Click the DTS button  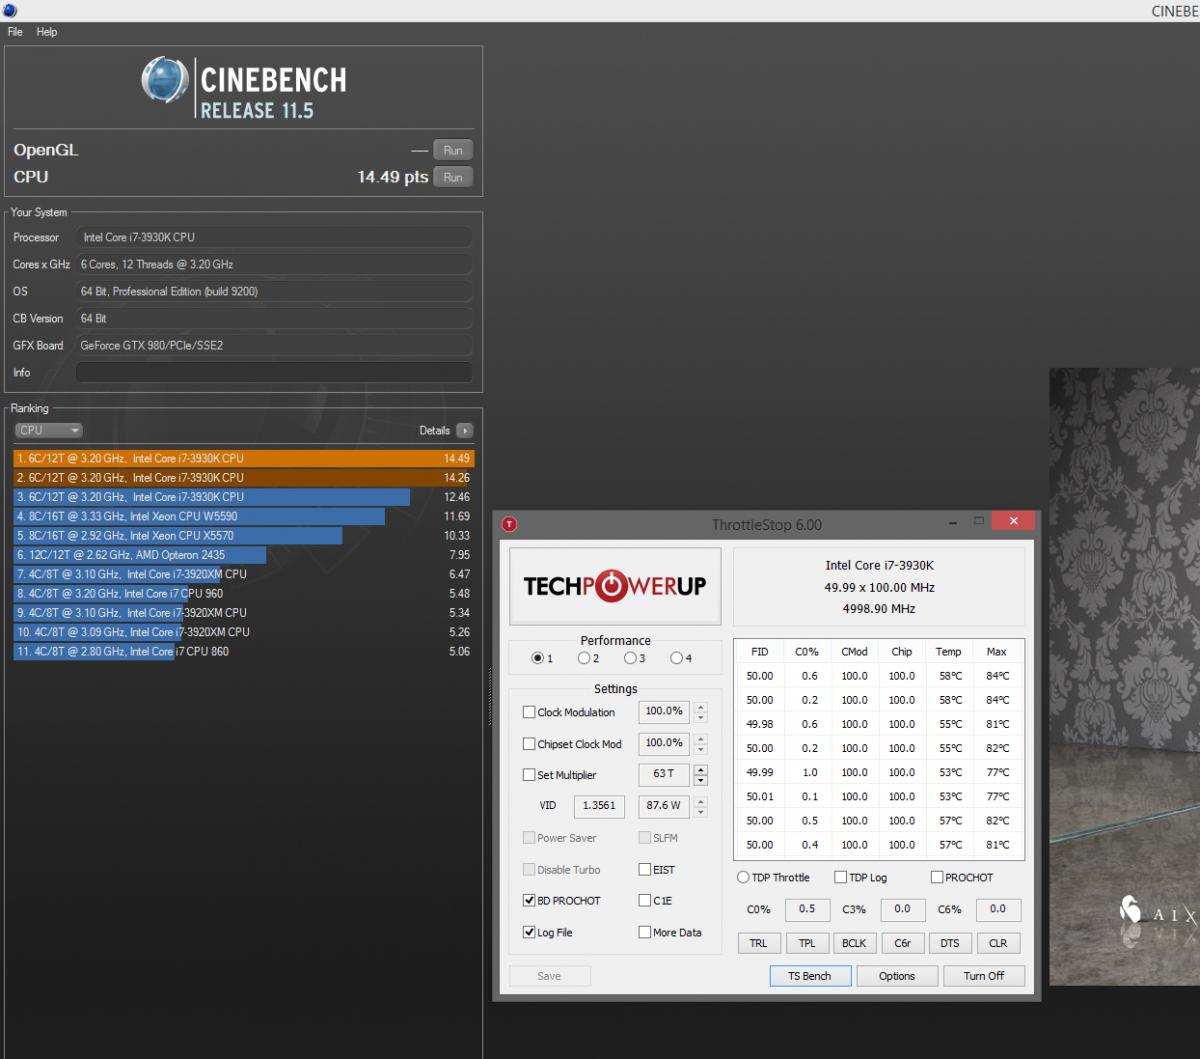coord(950,943)
